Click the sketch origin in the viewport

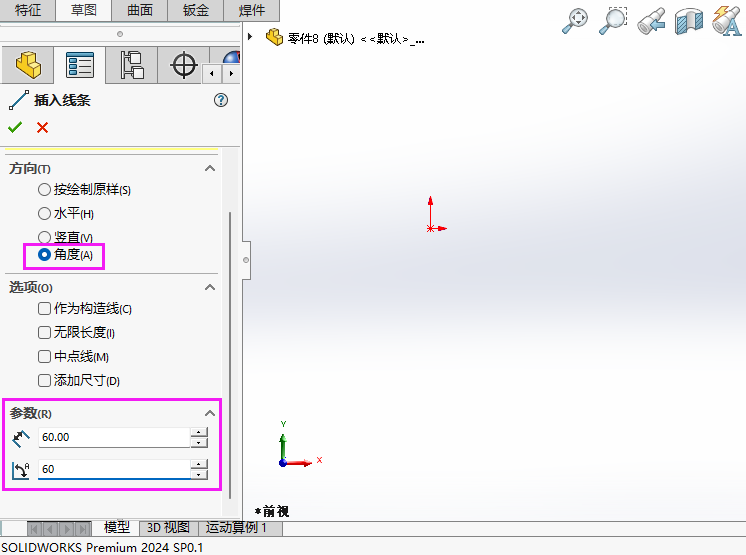(431, 229)
